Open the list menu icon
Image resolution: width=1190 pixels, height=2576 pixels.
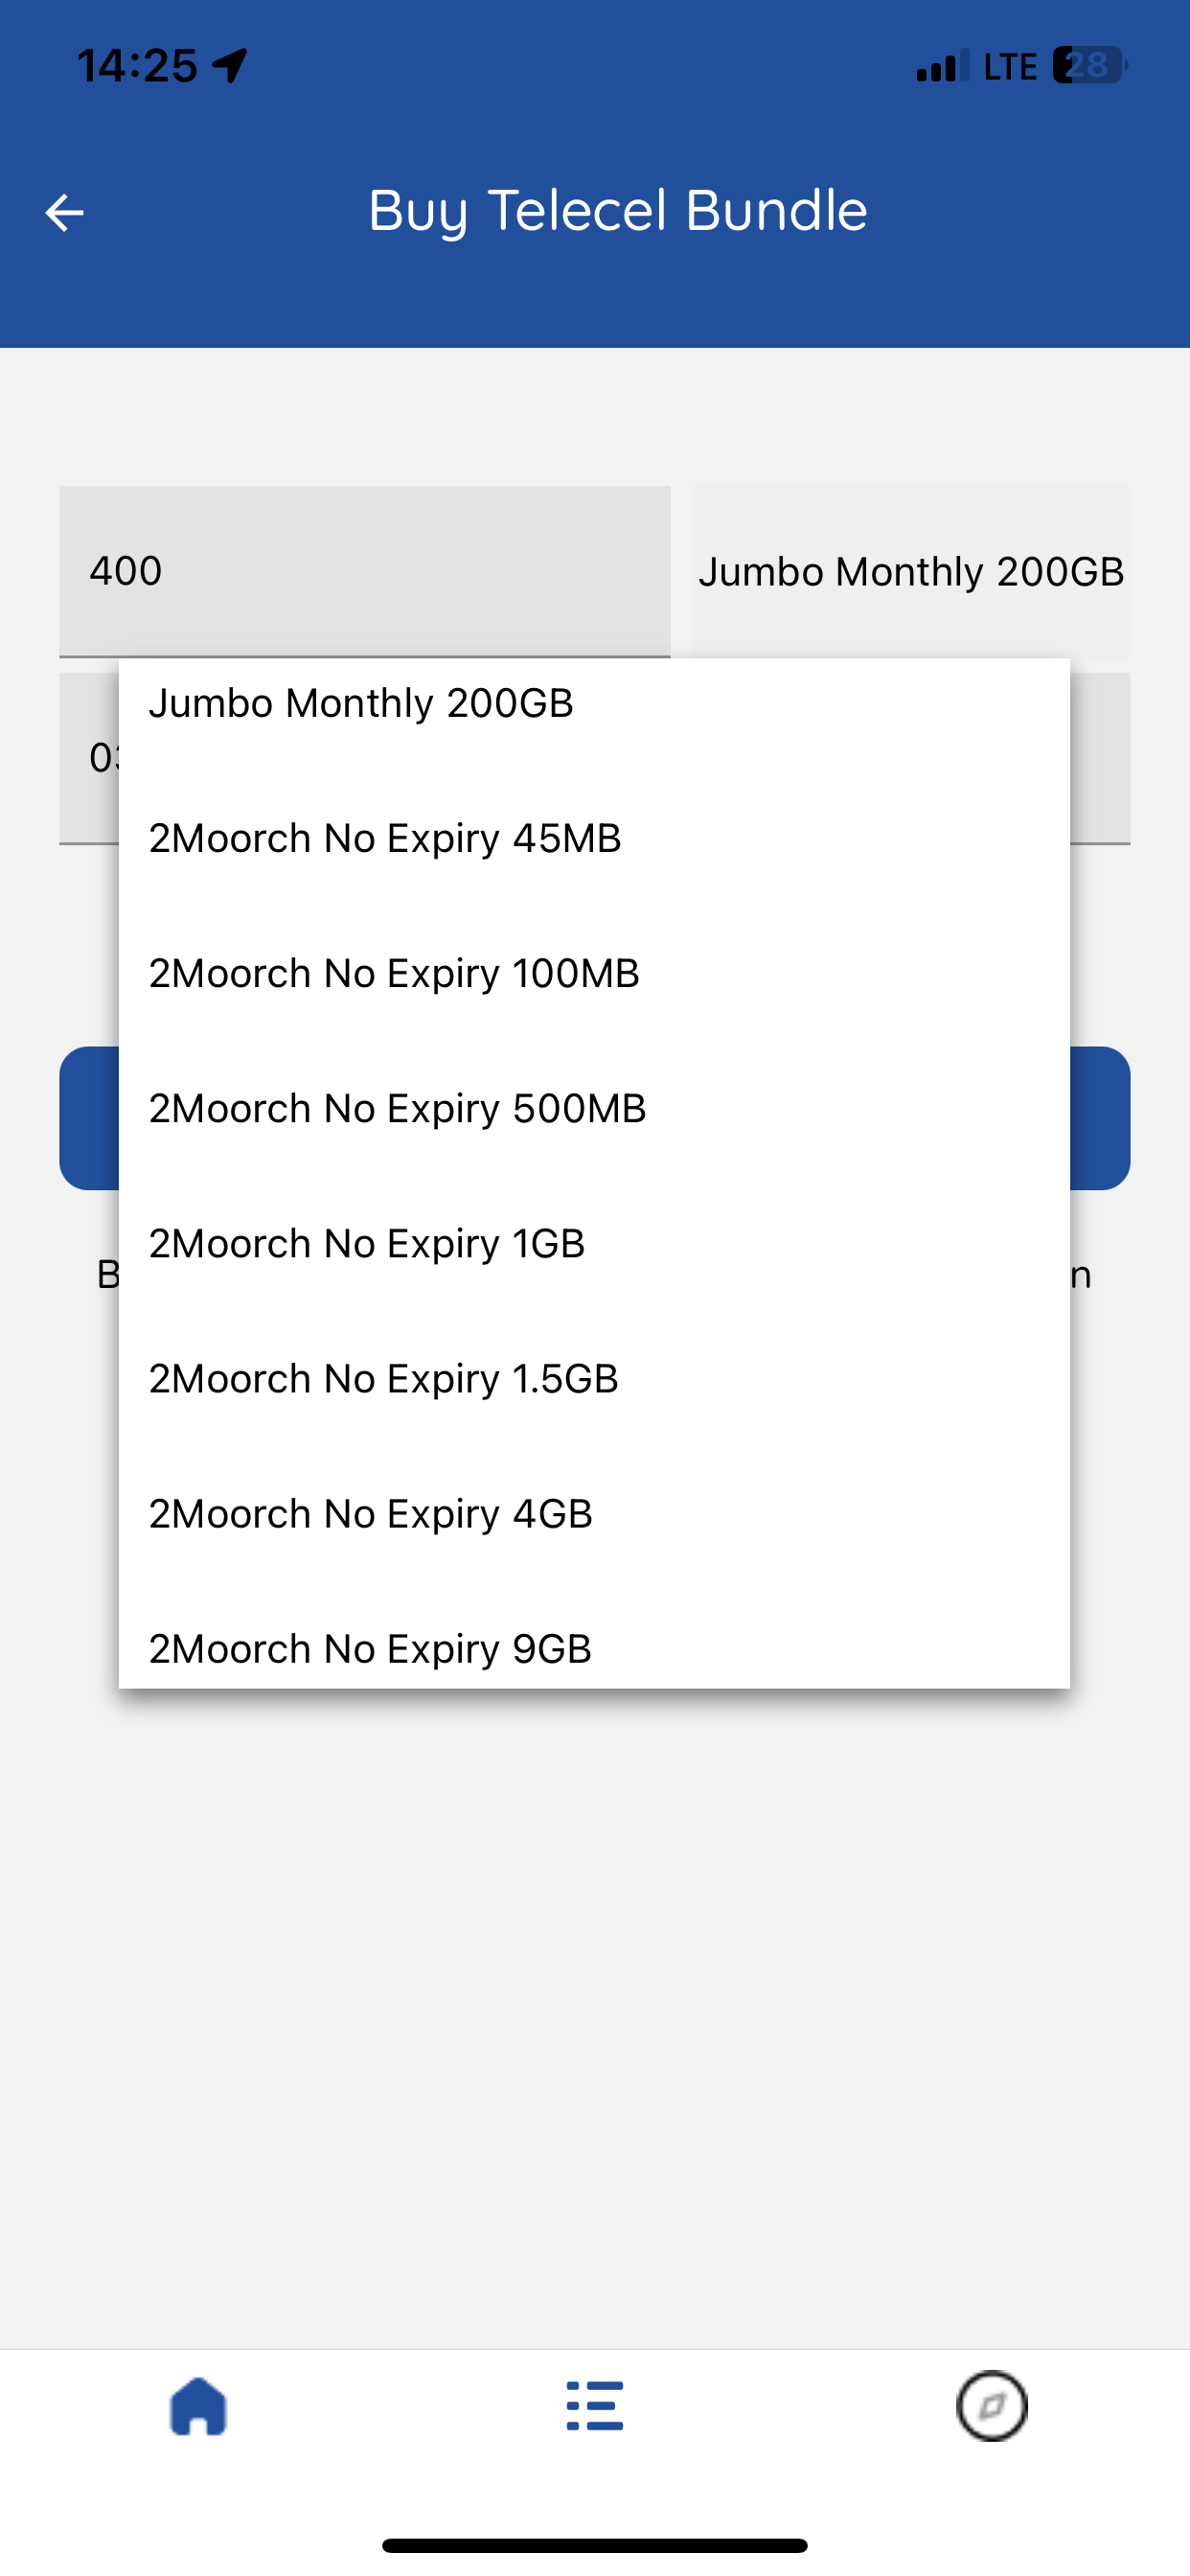pyautogui.click(x=595, y=2405)
